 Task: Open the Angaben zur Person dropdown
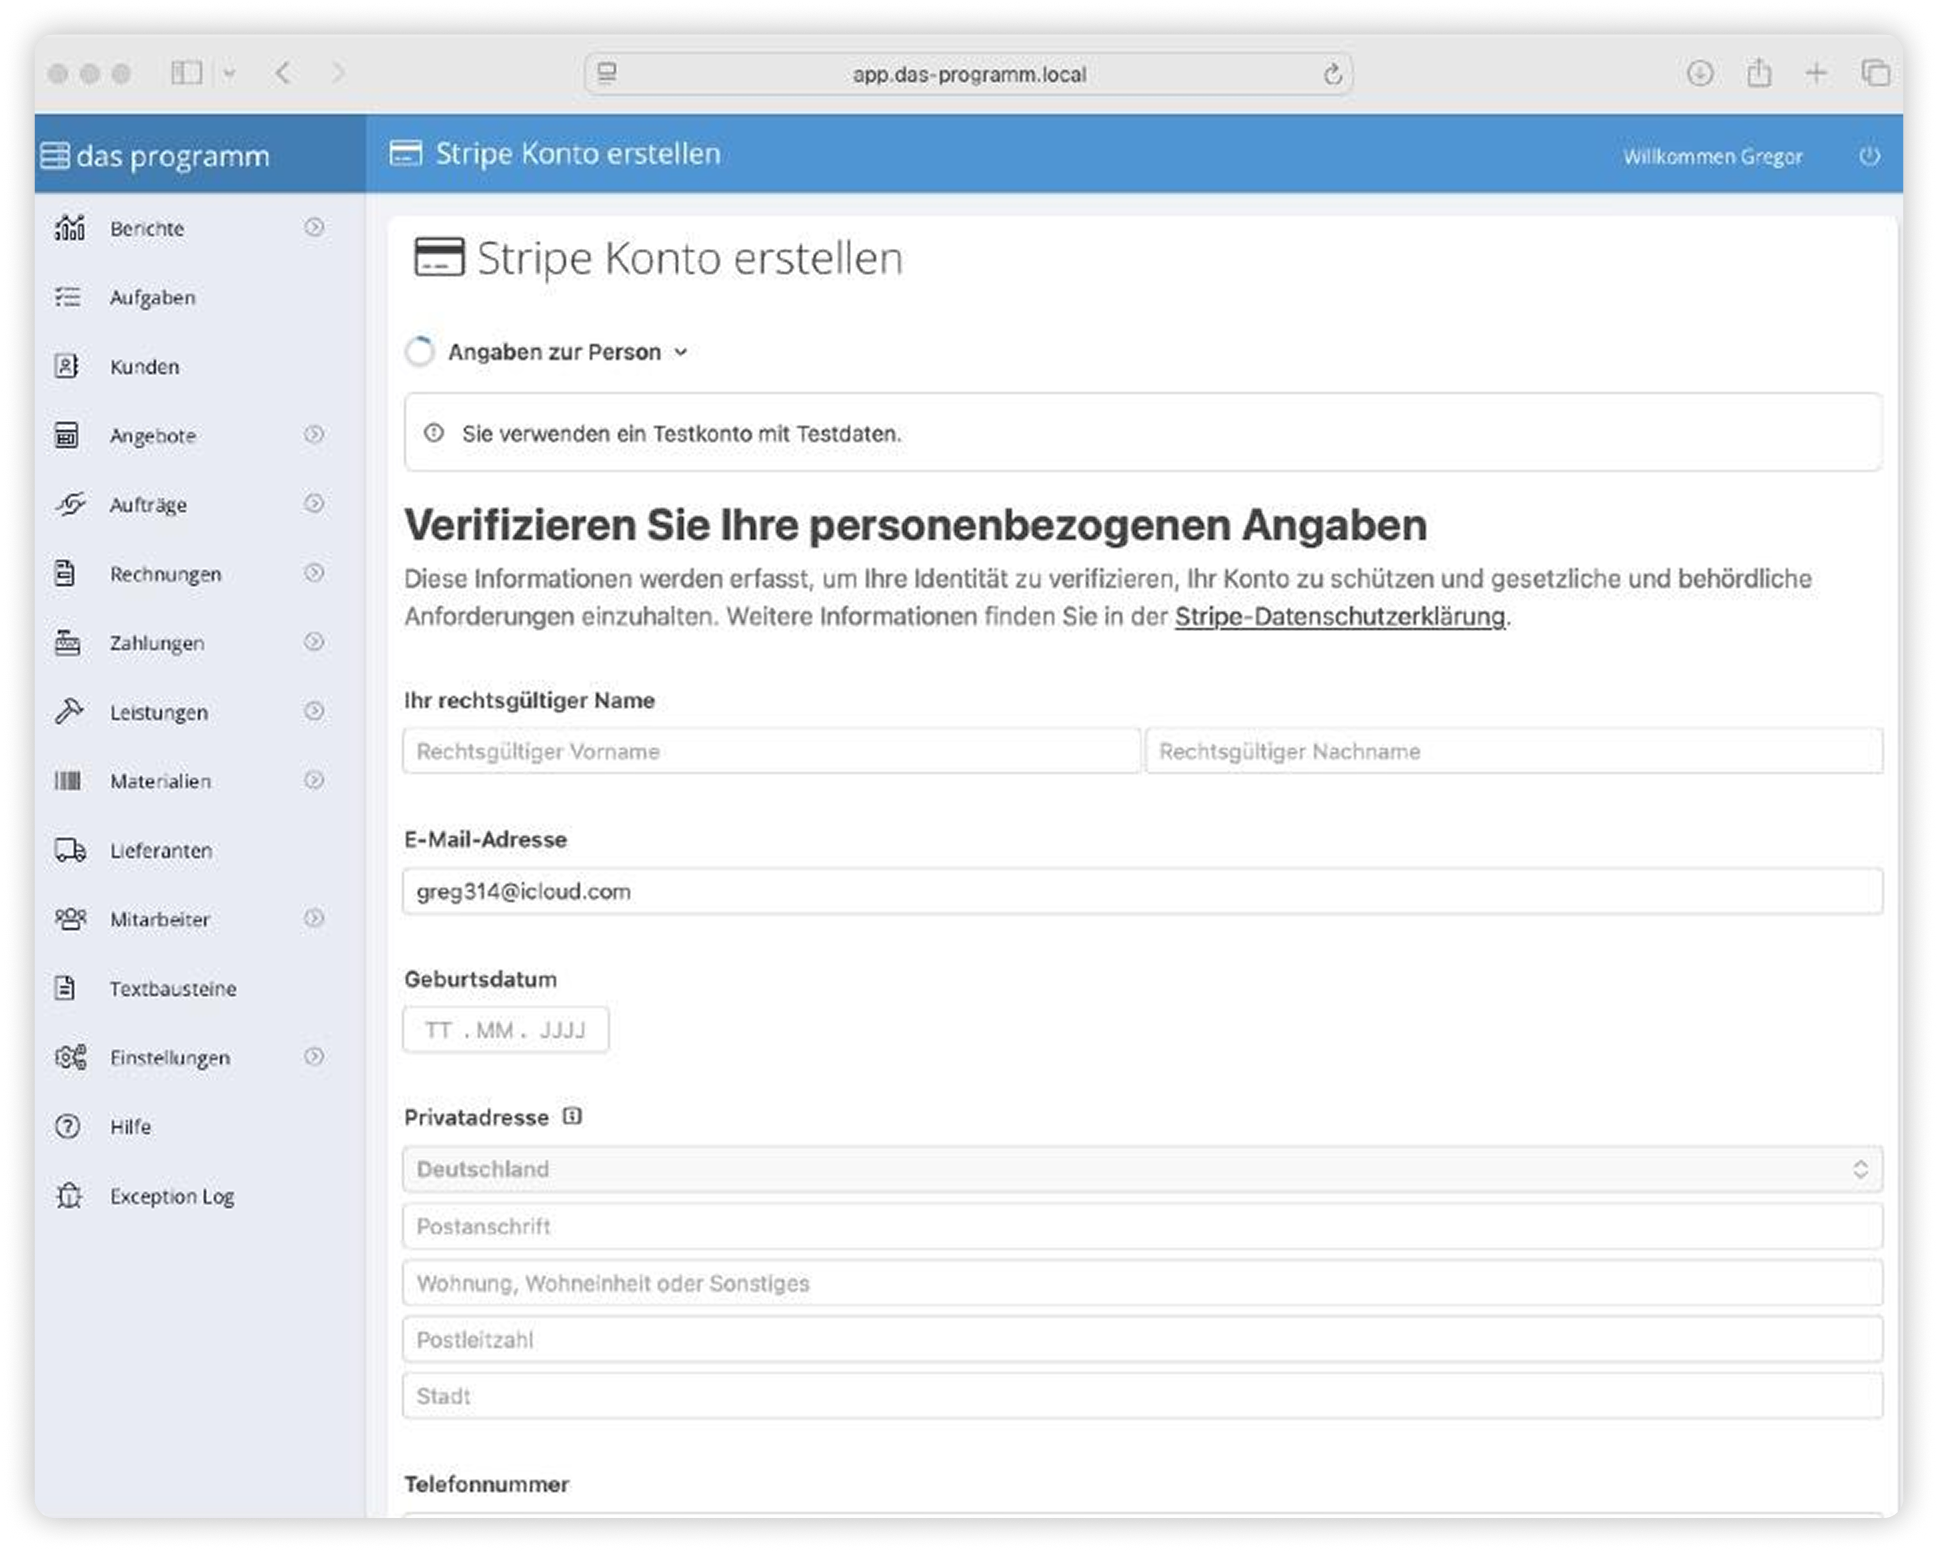point(567,352)
